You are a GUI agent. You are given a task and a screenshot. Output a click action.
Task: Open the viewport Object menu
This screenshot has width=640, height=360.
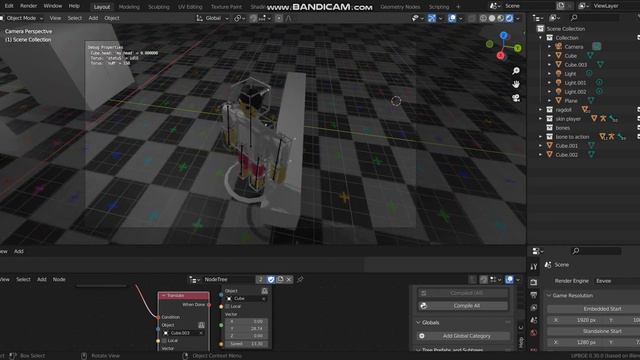pos(112,18)
